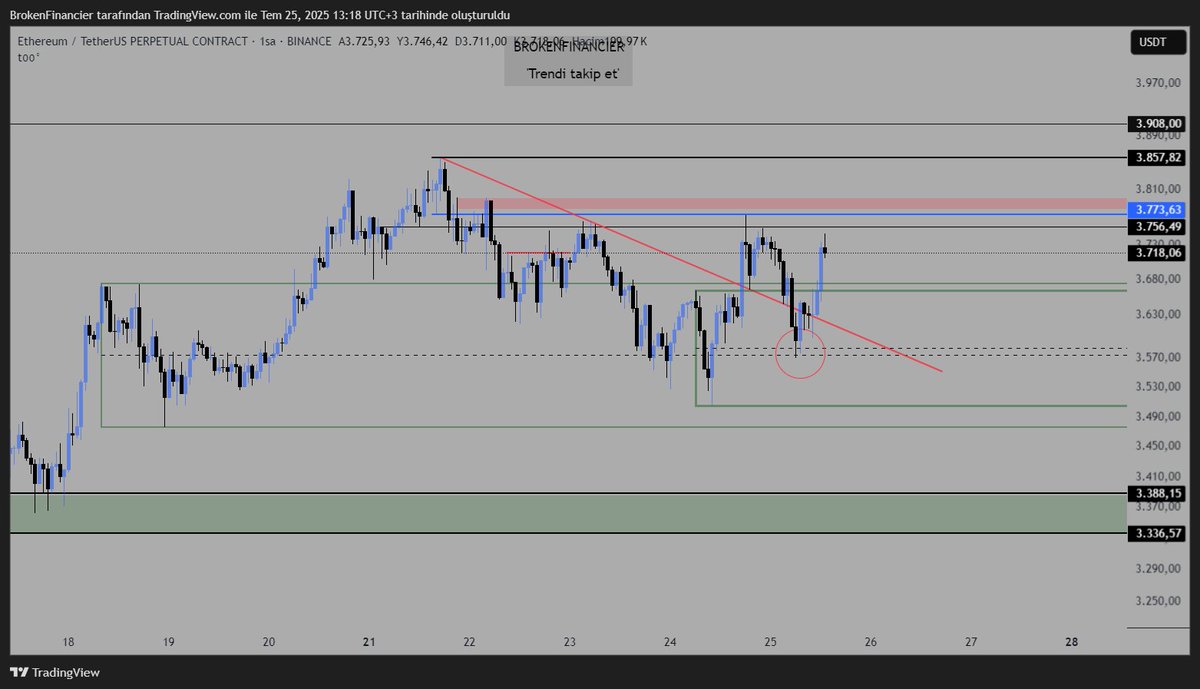The width and height of the screenshot is (1200, 689).
Task: Click bold date 21 on the time axis
Action: click(x=369, y=643)
